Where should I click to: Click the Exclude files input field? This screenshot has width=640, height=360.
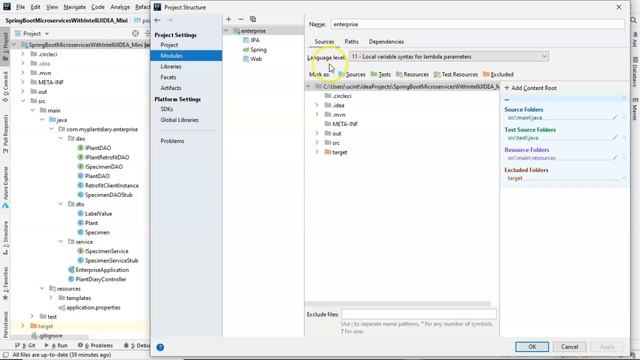[x=418, y=314]
